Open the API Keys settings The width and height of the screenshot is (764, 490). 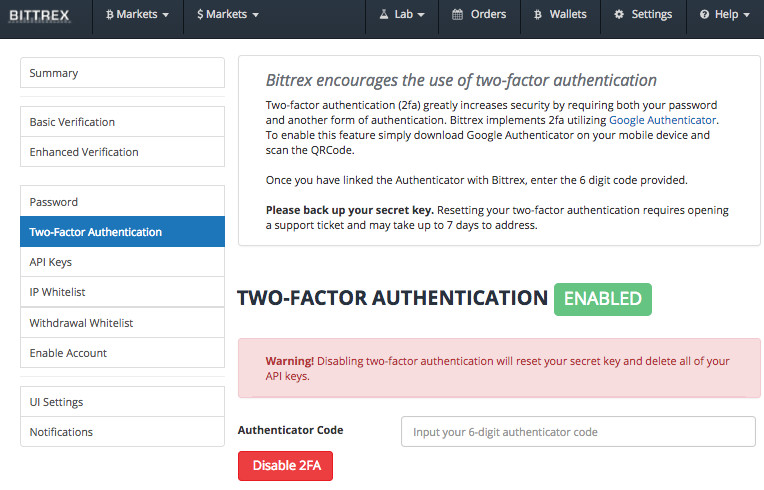(122, 262)
